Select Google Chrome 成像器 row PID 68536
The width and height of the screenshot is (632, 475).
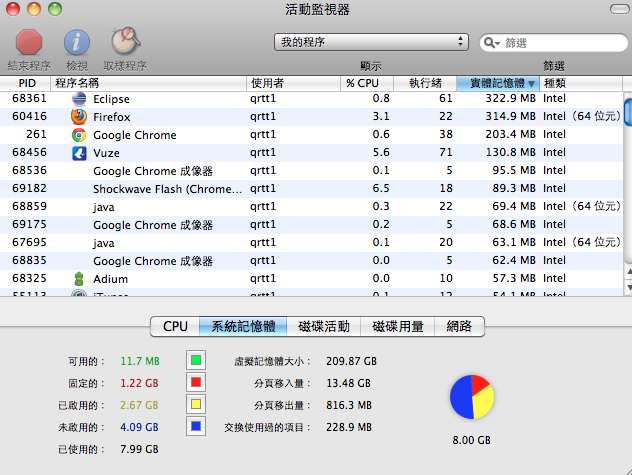click(311, 171)
